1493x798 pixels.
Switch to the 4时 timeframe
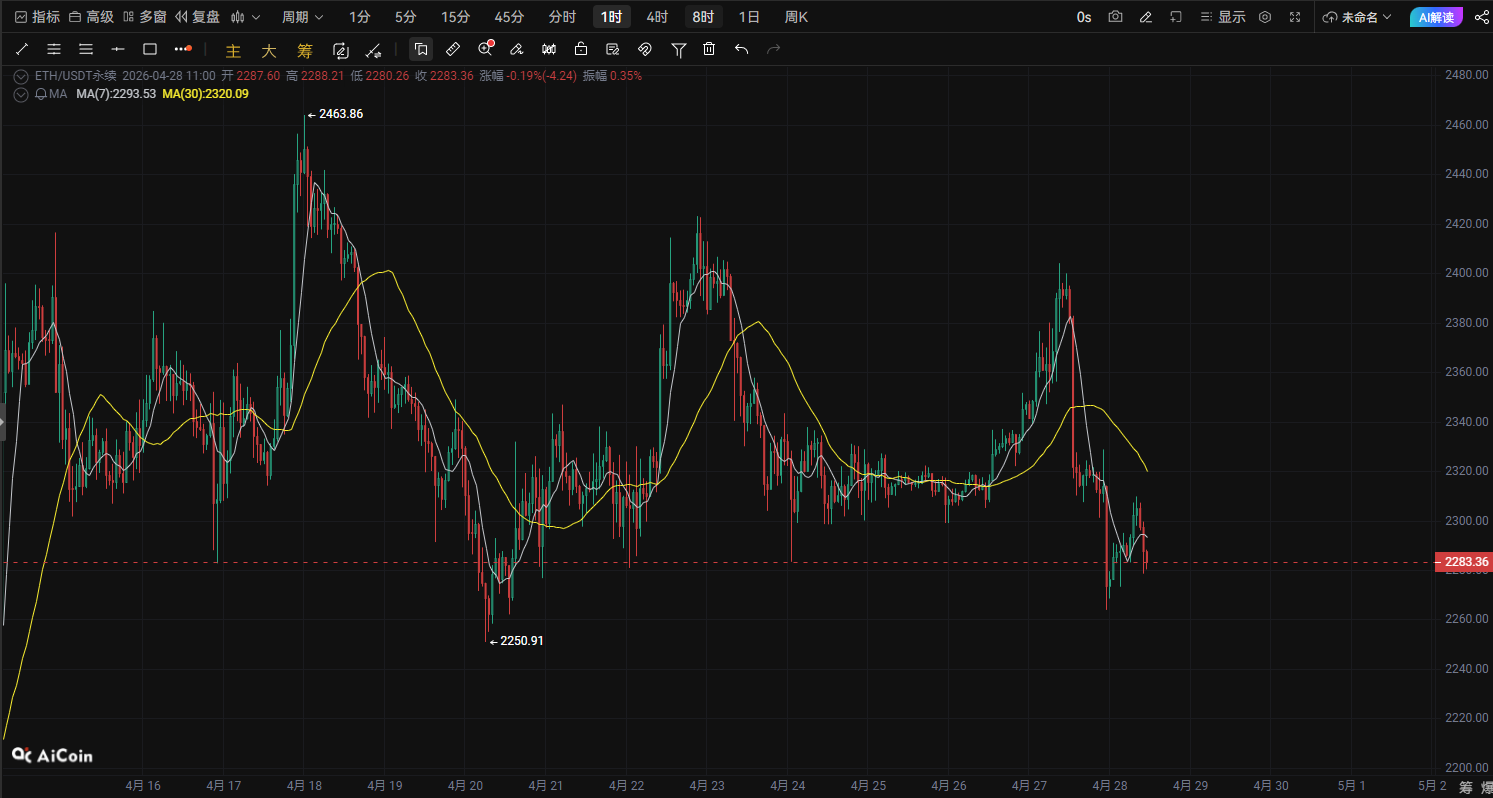tap(656, 17)
